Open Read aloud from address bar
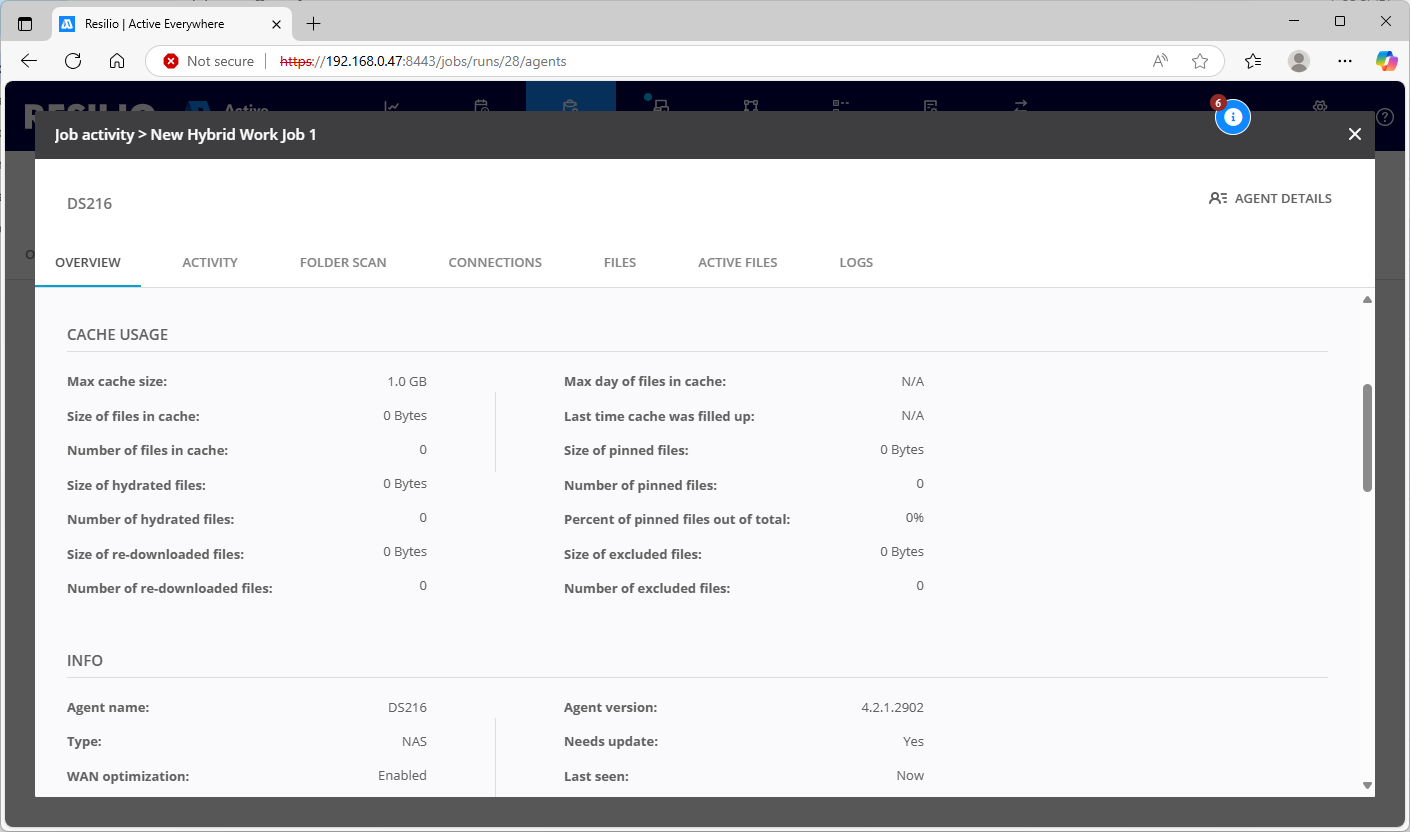Screen dimensions: 1410x832 [x=1160, y=61]
